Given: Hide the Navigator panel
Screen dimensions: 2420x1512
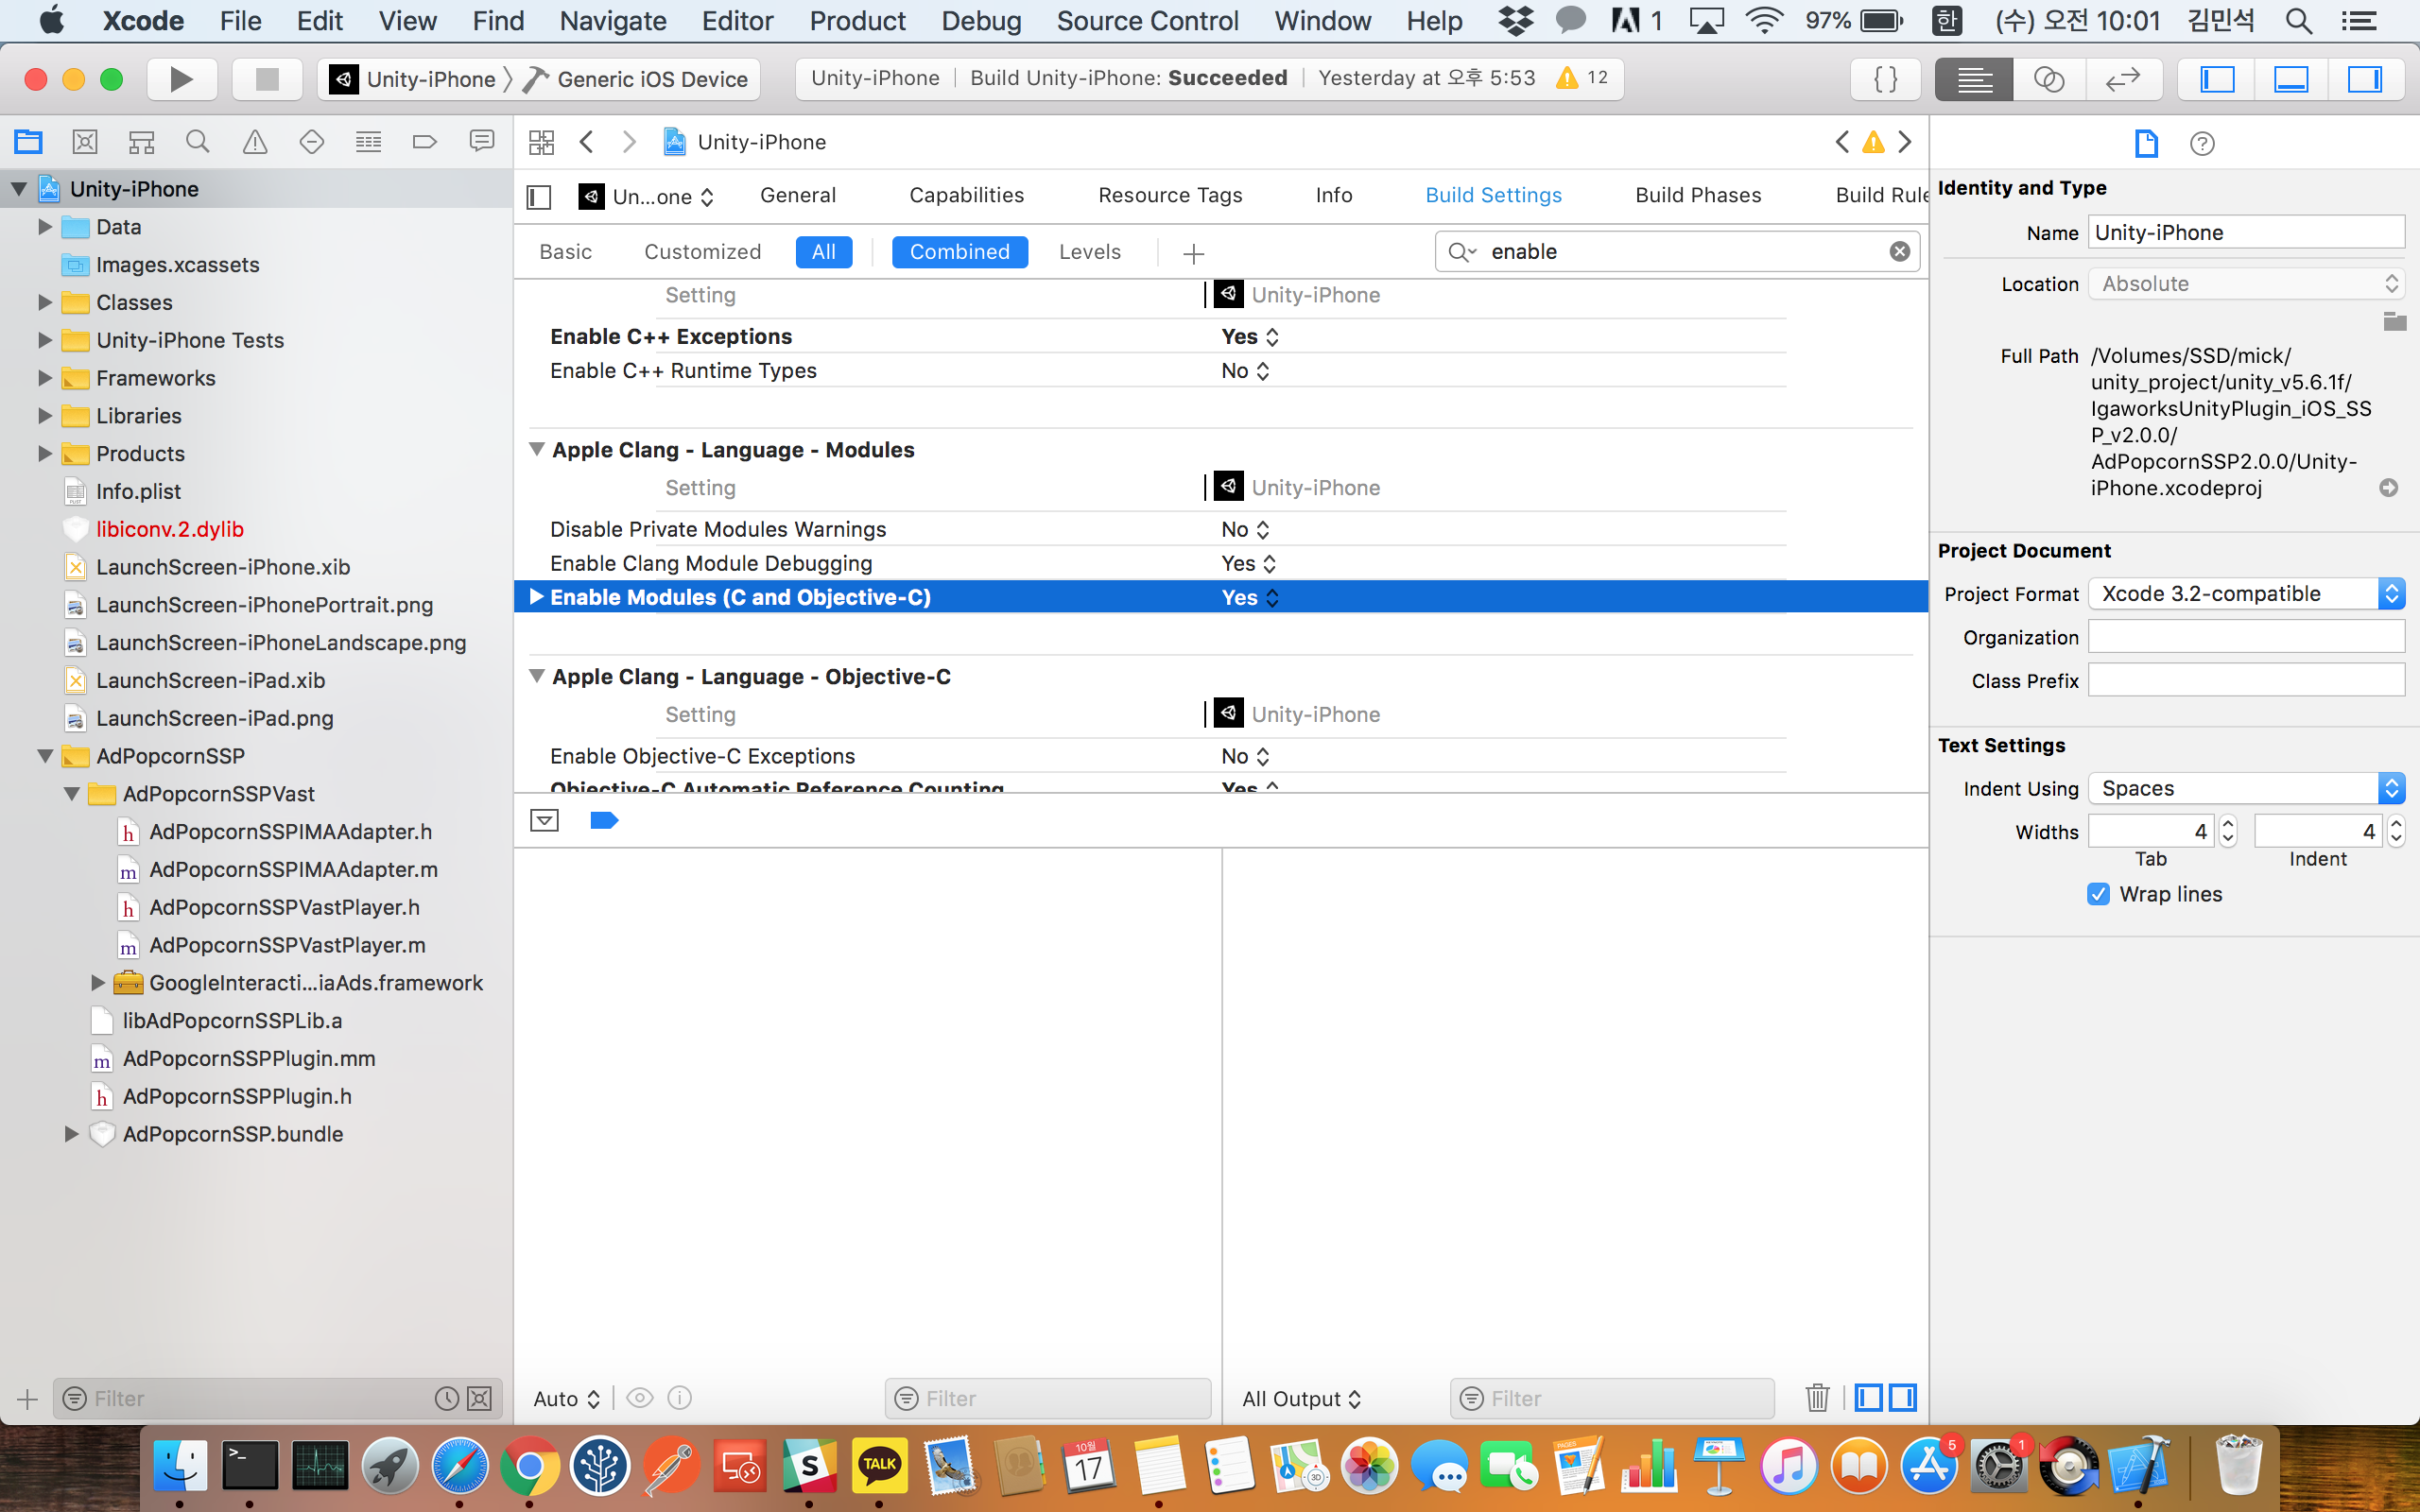Looking at the screenshot, I should [x=2217, y=79].
